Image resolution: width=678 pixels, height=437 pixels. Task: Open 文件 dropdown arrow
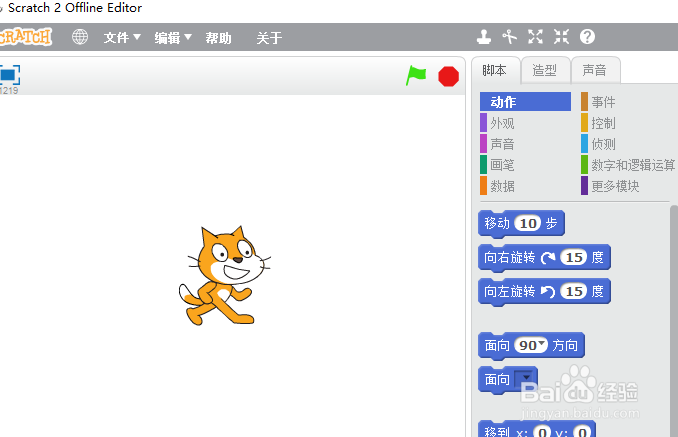(137, 37)
